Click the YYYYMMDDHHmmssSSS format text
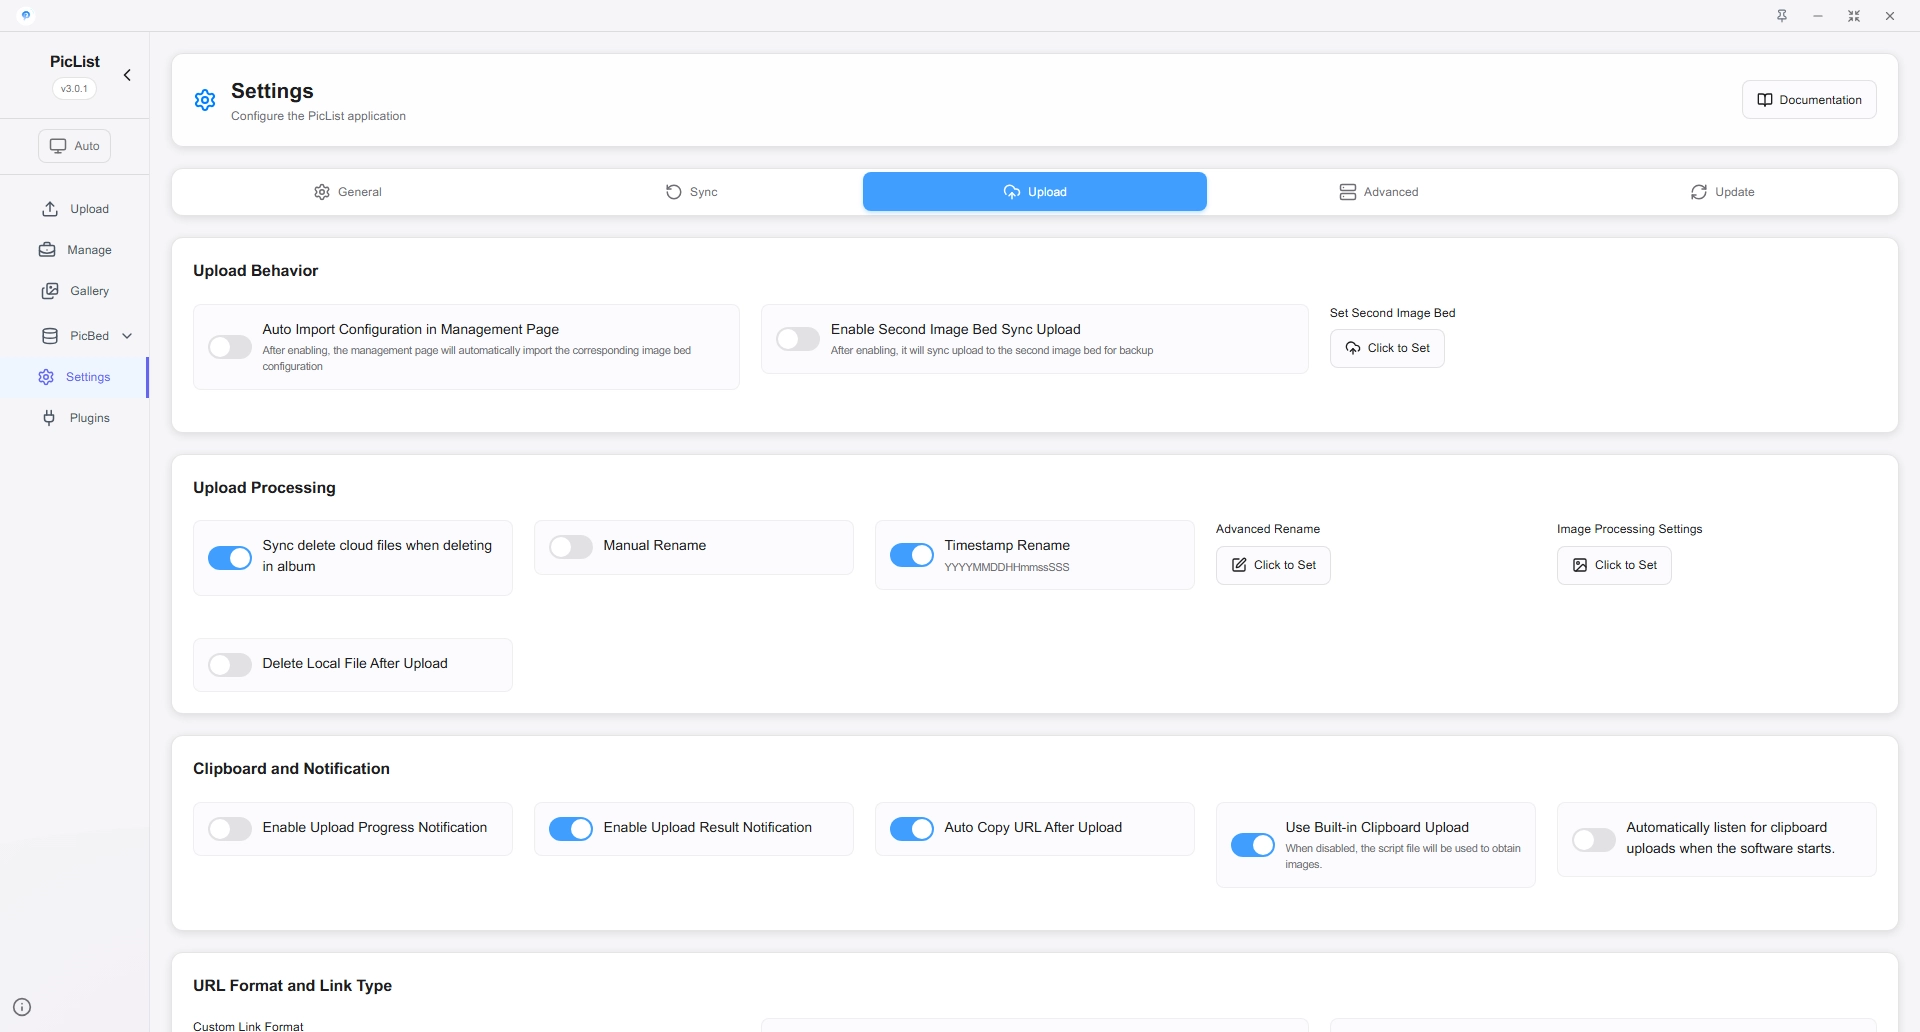1920x1032 pixels. tap(1007, 567)
